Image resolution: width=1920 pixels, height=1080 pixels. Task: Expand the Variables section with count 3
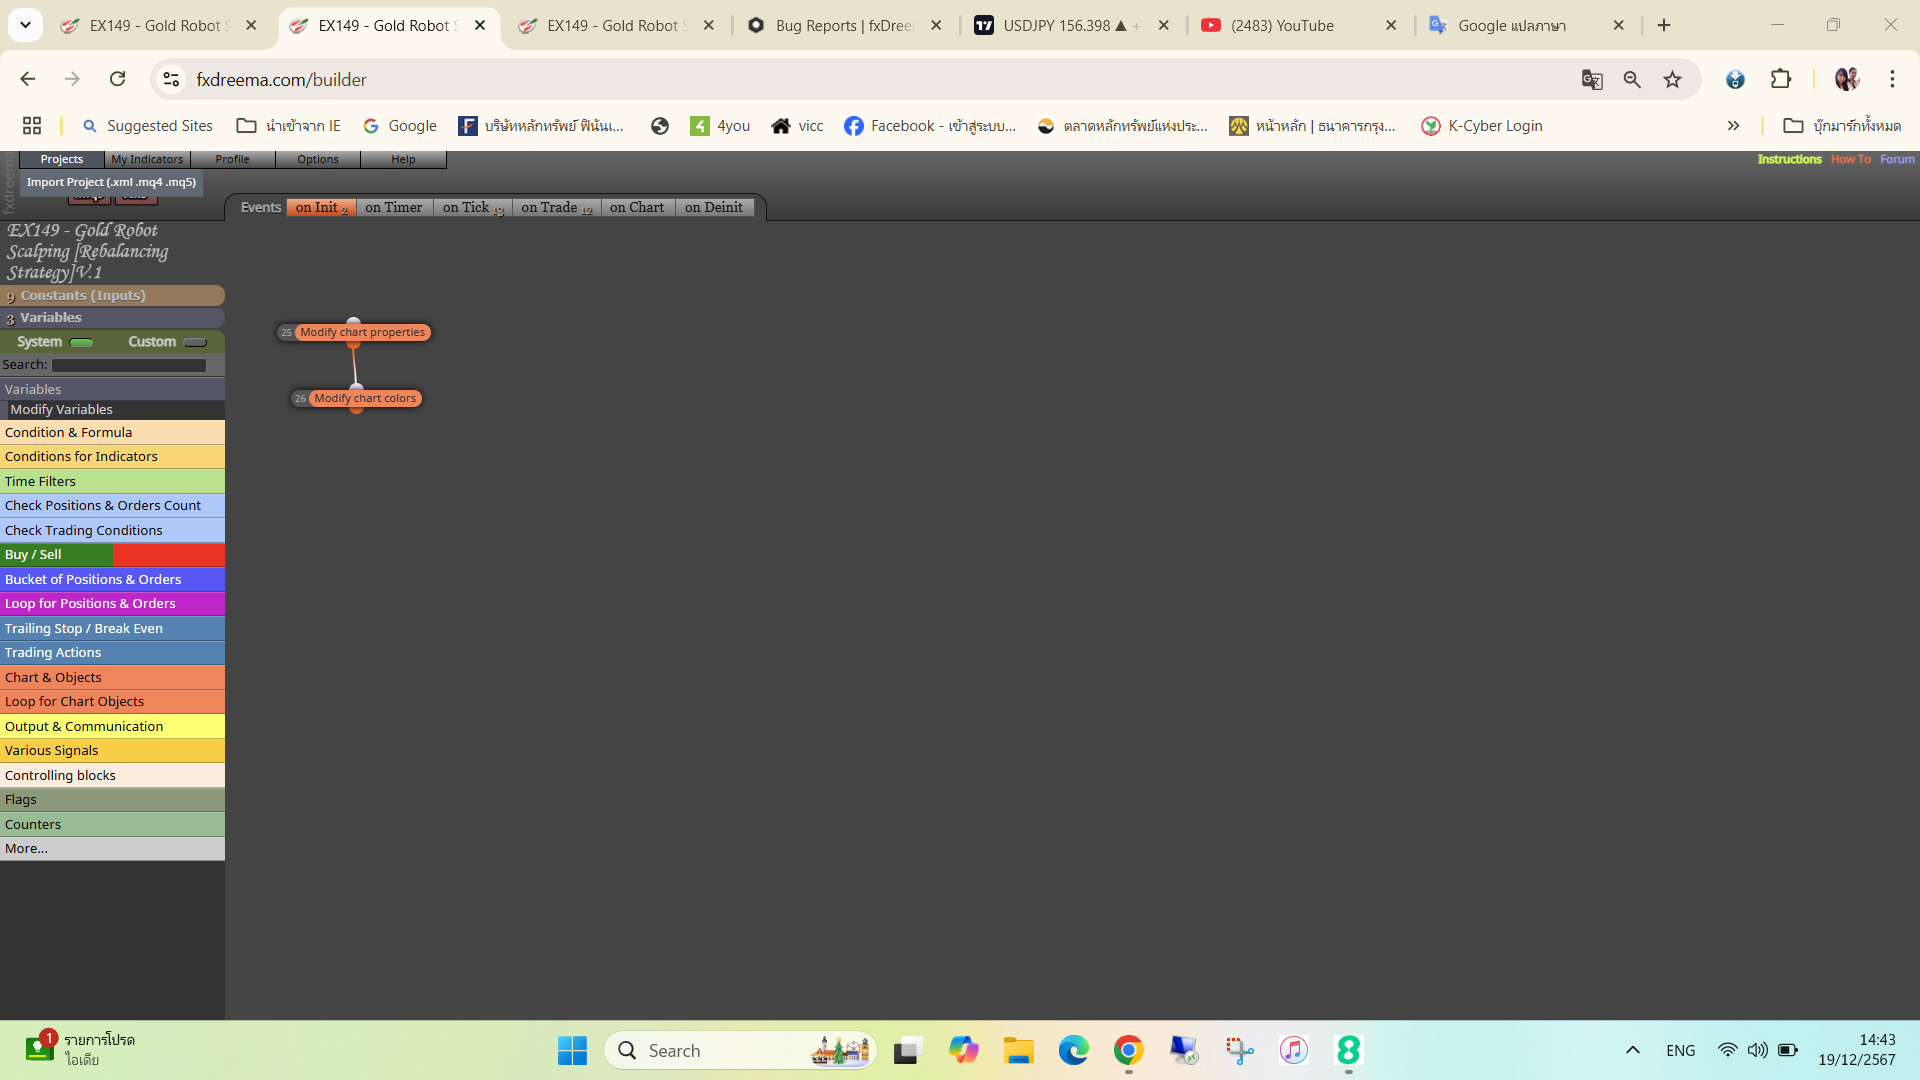point(112,318)
